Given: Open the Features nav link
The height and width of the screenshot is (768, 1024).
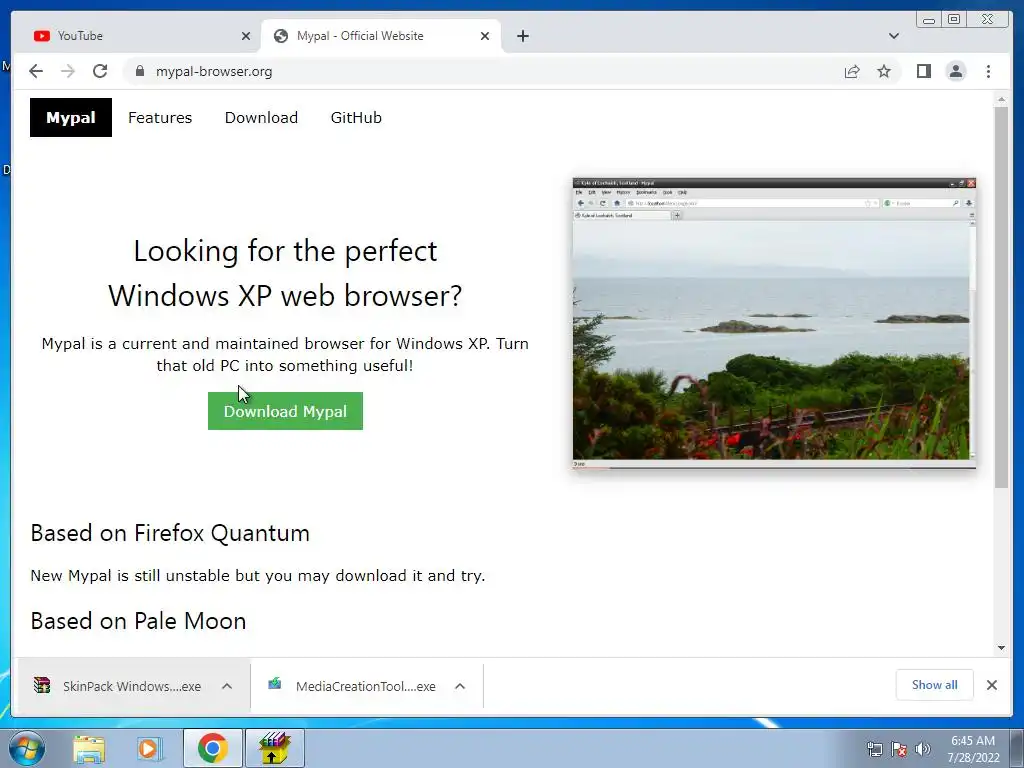Looking at the screenshot, I should 160,118.
